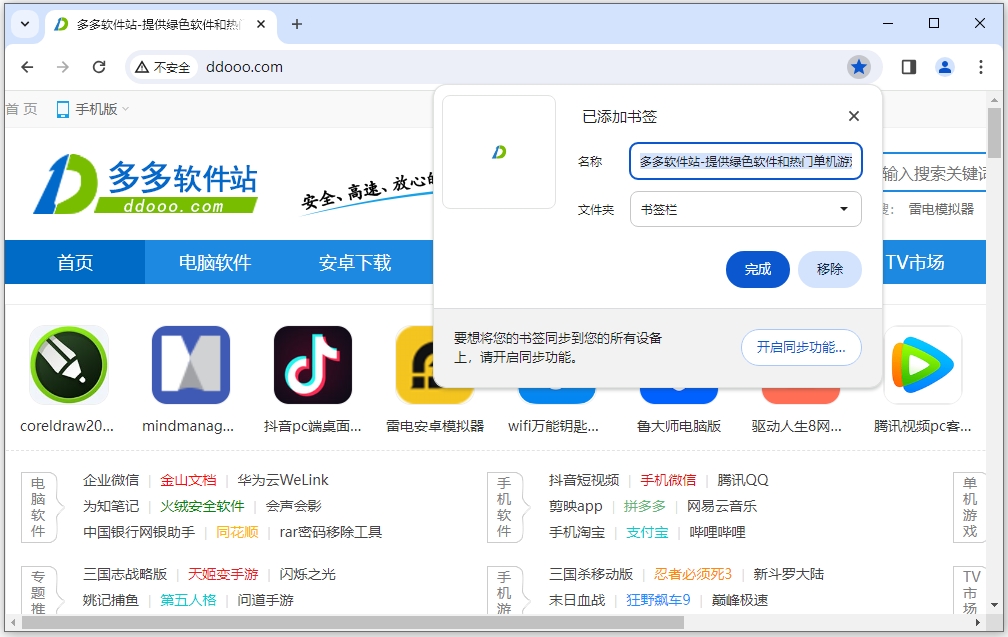Open tab search chevron button
The image size is (1008, 637).
point(24,24)
